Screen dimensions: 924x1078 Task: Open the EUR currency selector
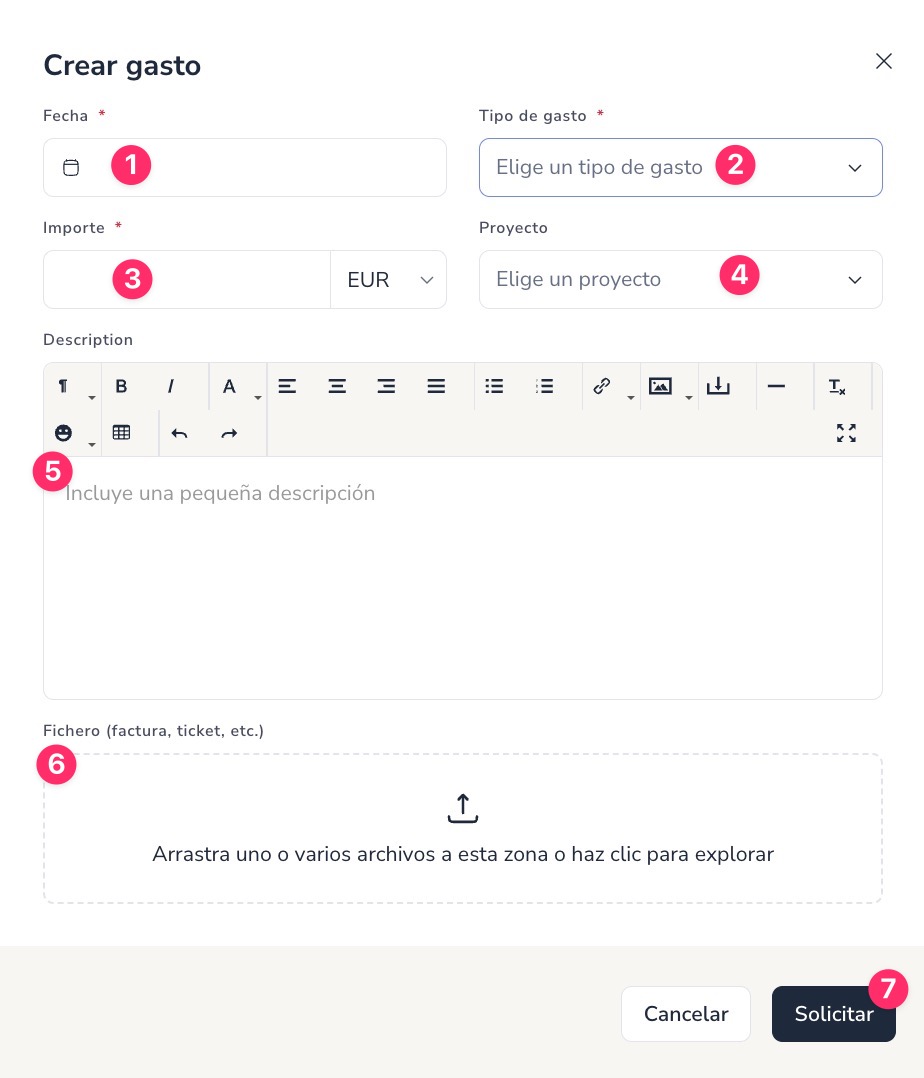[x=388, y=280]
